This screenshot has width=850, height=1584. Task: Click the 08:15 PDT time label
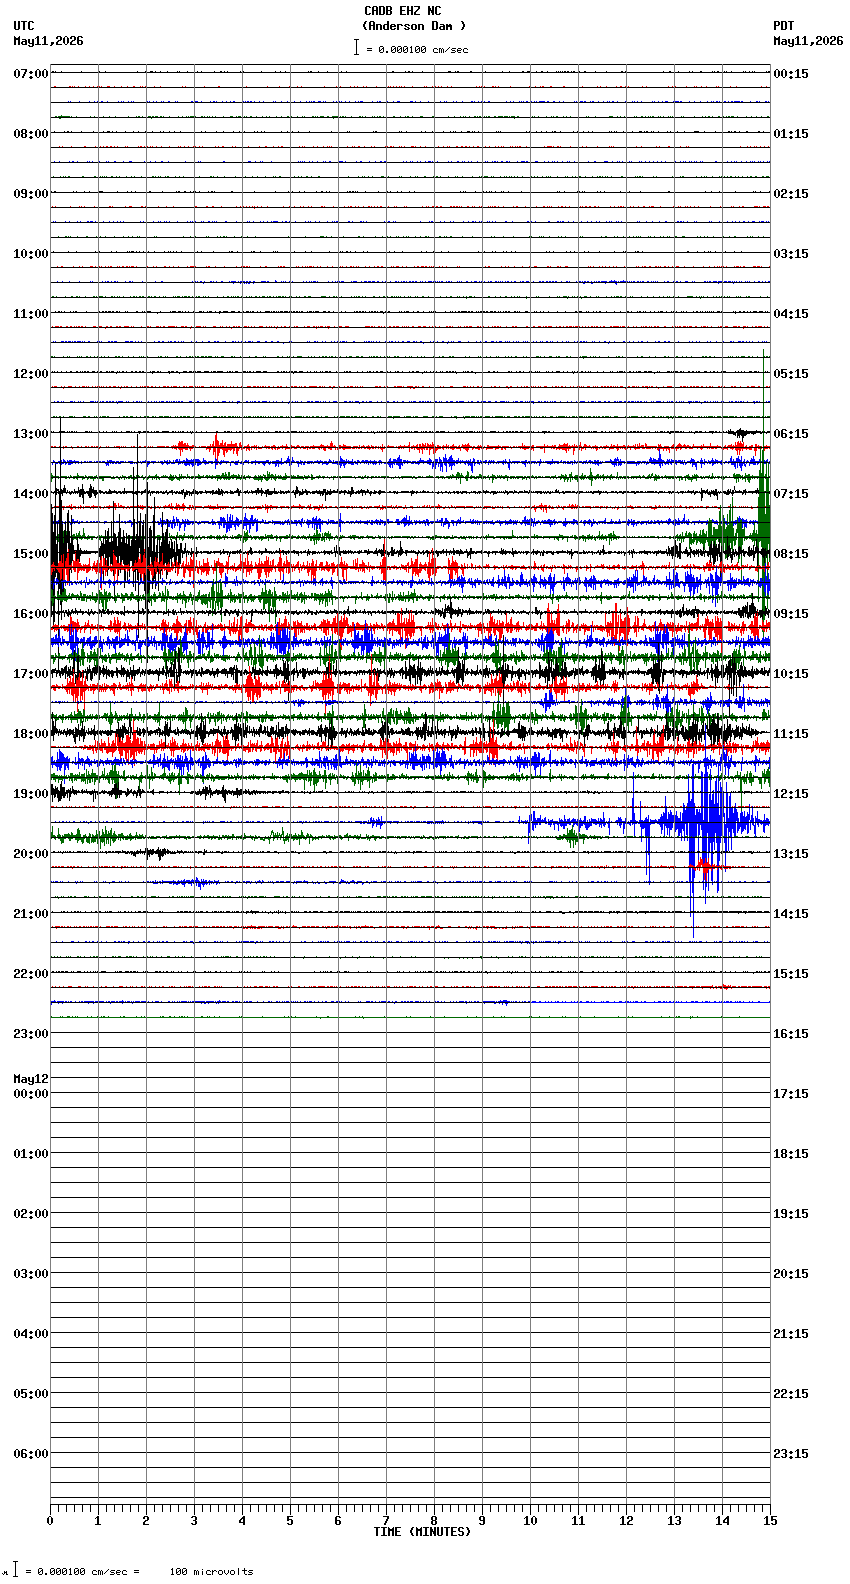791,554
